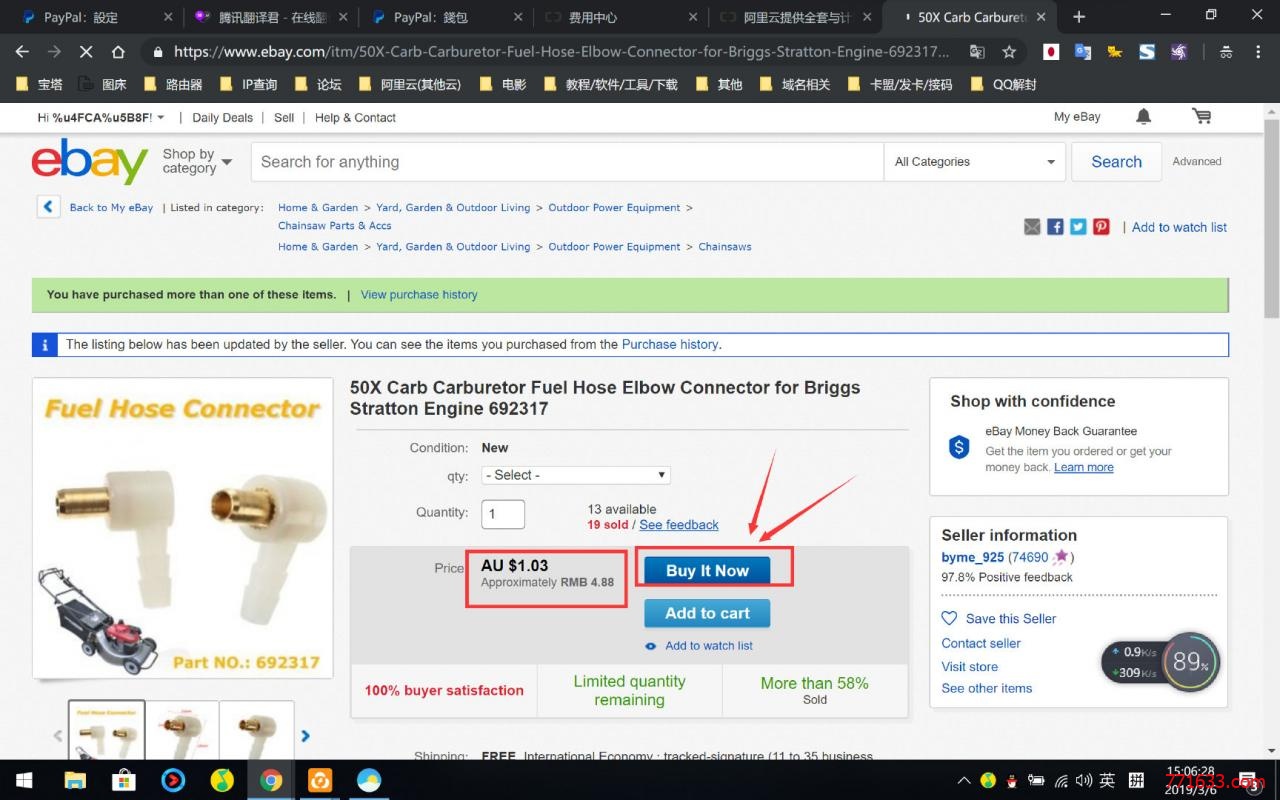Click the Buy It Now button
The image size is (1280, 800).
tap(707, 570)
